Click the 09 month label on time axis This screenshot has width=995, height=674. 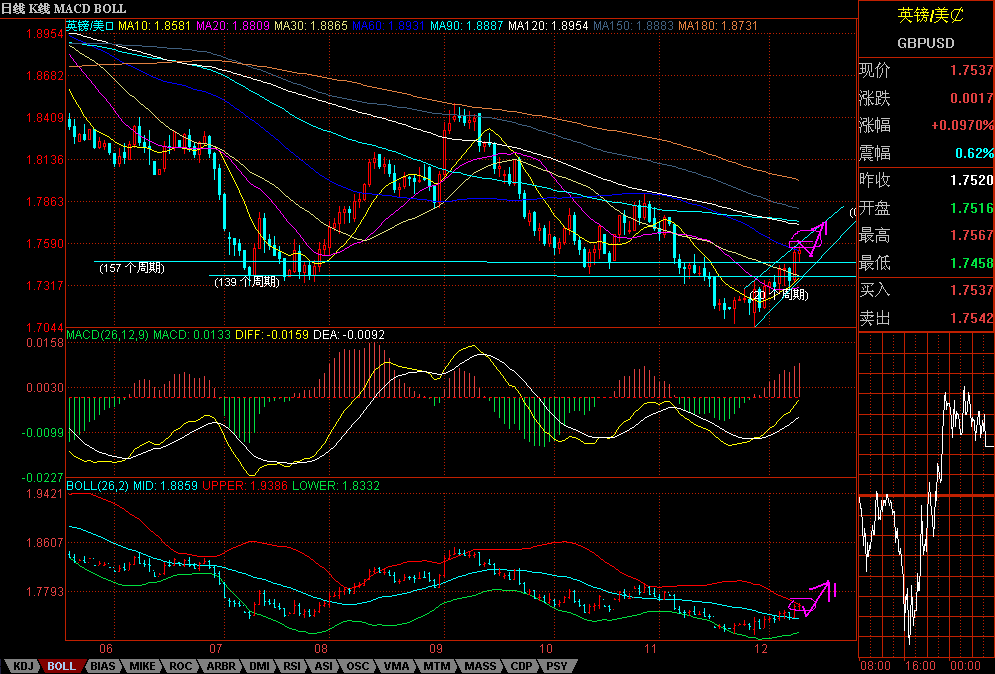pyautogui.click(x=436, y=649)
